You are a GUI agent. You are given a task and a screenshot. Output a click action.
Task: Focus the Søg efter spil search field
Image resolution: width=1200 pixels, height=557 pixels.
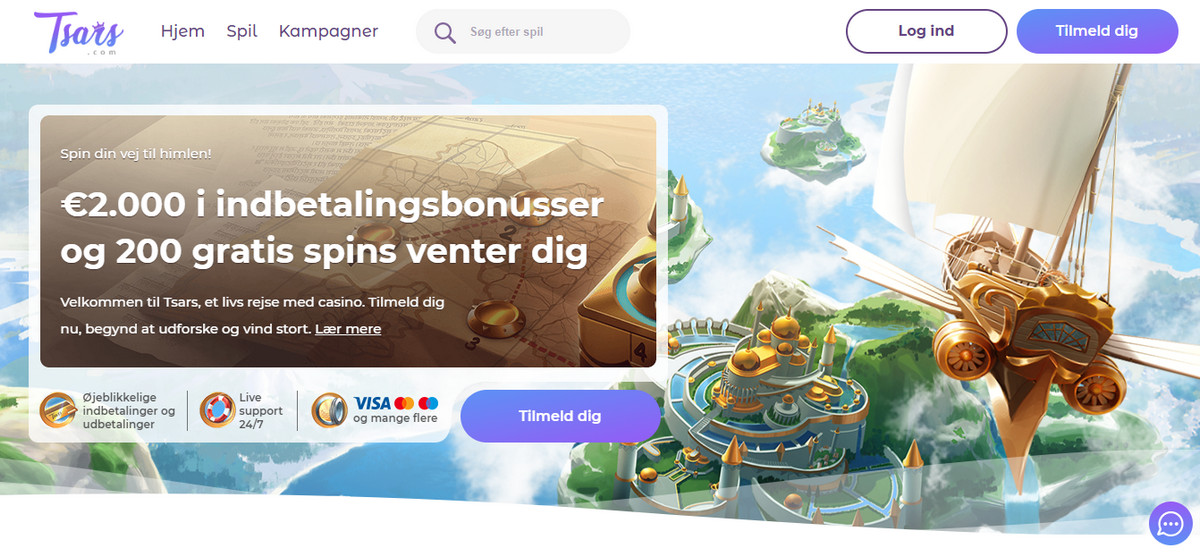pos(523,32)
